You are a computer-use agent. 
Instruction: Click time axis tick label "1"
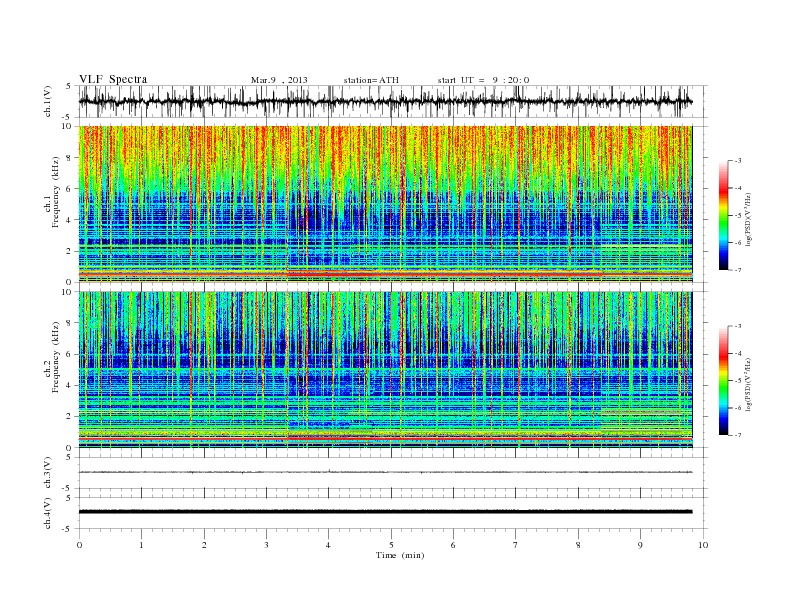coord(142,545)
